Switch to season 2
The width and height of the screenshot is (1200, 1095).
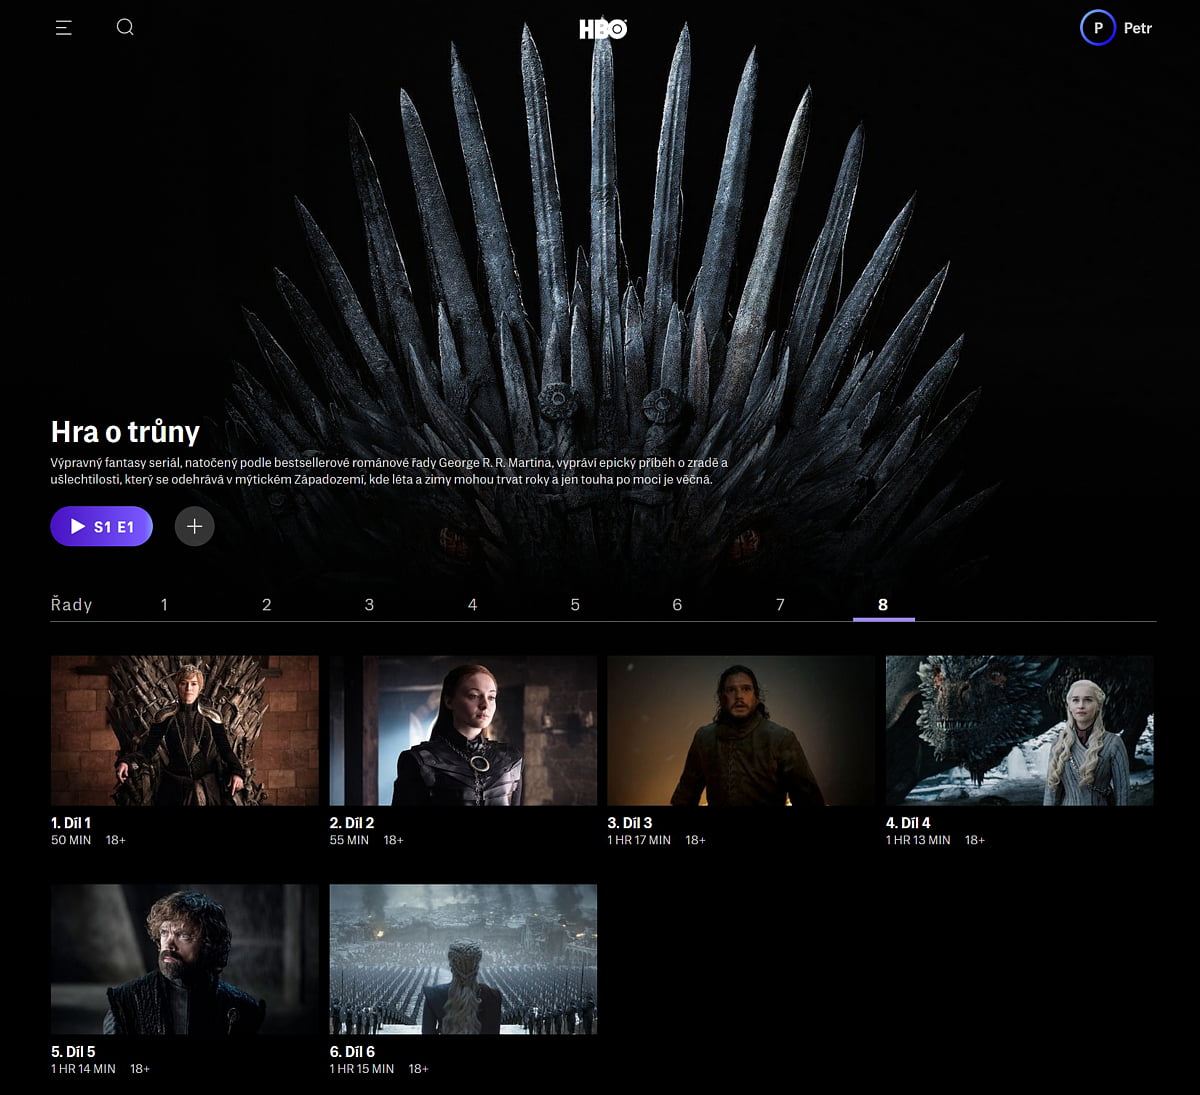tap(266, 604)
